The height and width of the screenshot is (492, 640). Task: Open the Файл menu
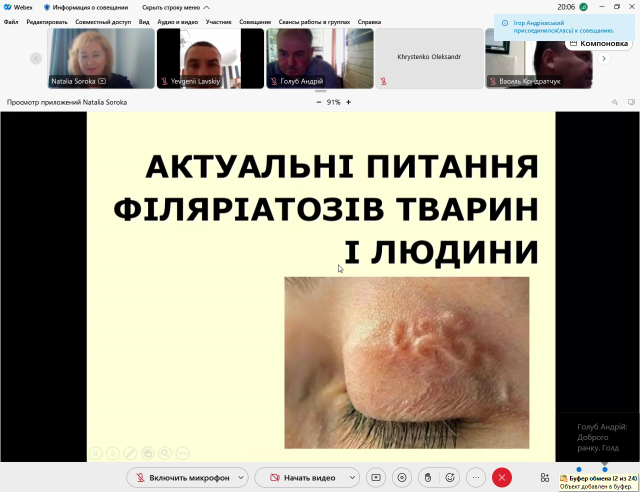[11, 22]
